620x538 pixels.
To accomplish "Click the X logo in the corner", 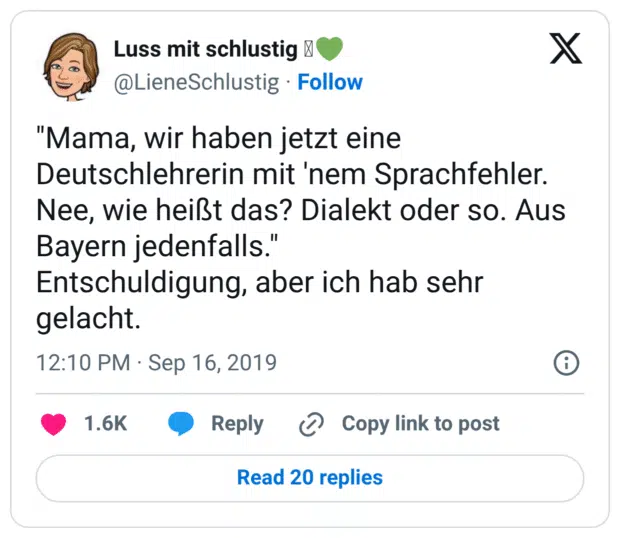I will pyautogui.click(x=566, y=48).
